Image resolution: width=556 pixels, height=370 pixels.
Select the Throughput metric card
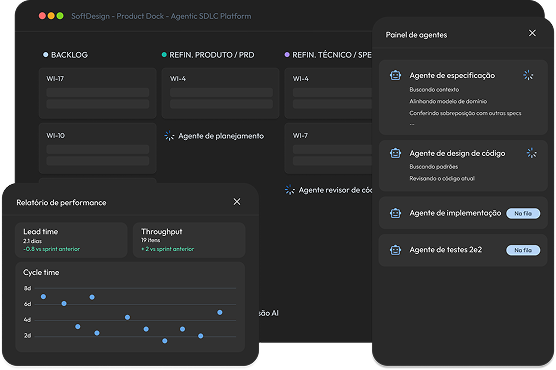pyautogui.click(x=189, y=240)
